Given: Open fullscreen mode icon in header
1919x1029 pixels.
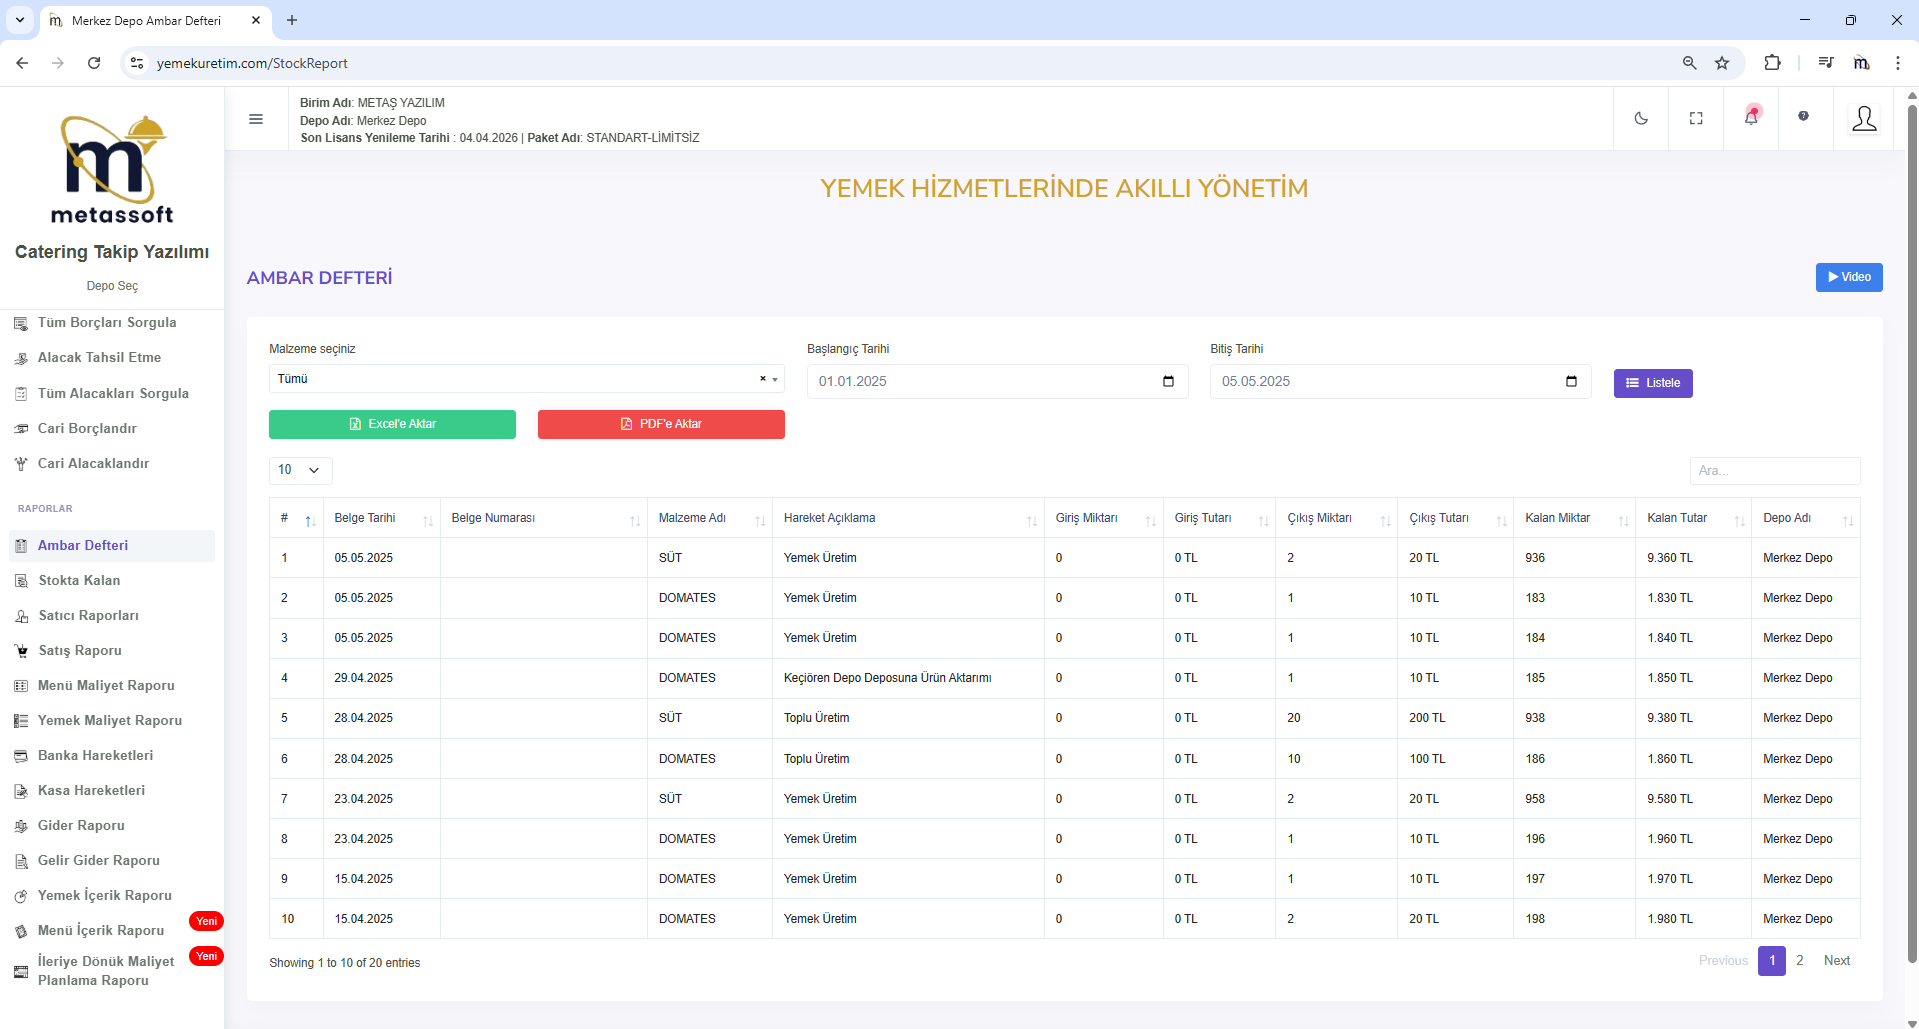Looking at the screenshot, I should click(1696, 118).
